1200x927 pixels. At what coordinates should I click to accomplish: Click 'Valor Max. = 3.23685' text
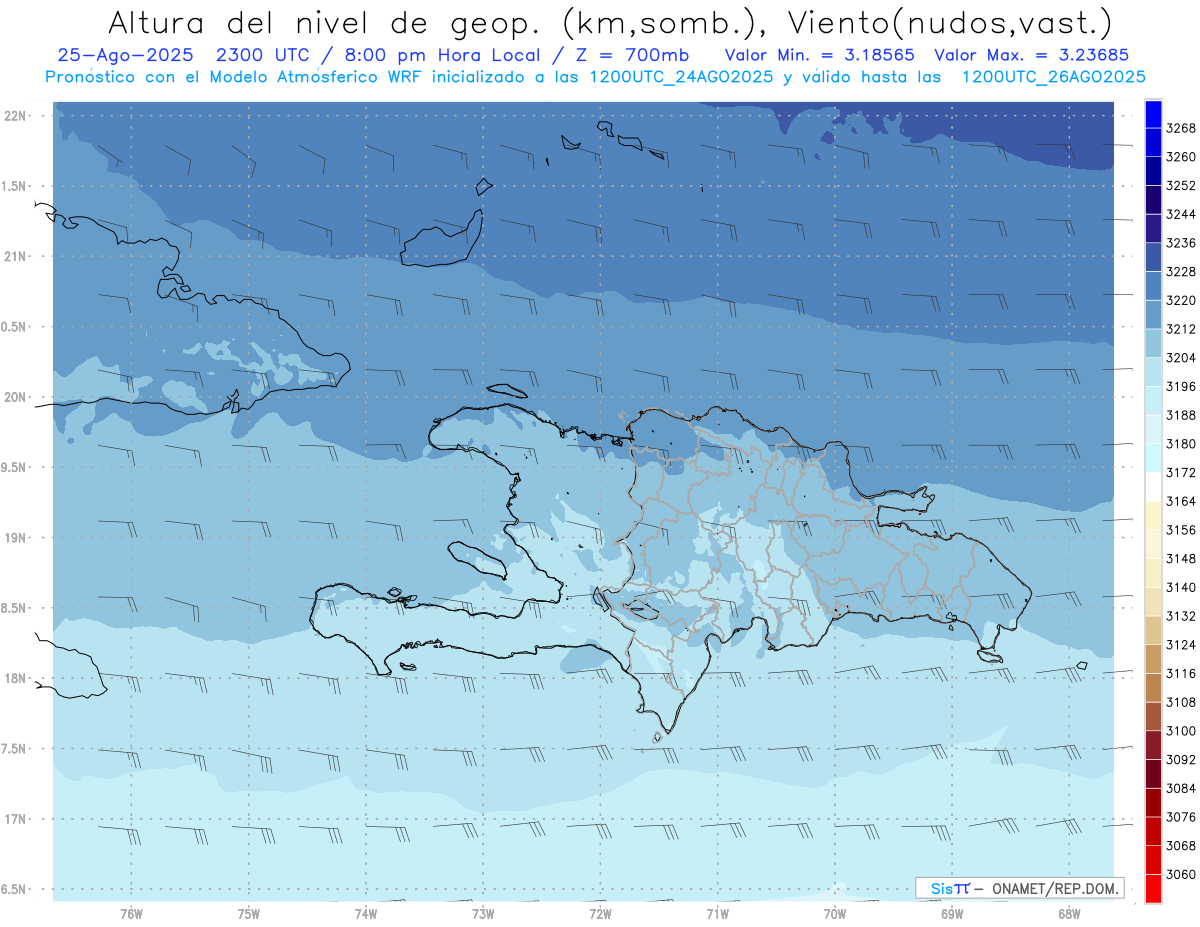(1032, 54)
